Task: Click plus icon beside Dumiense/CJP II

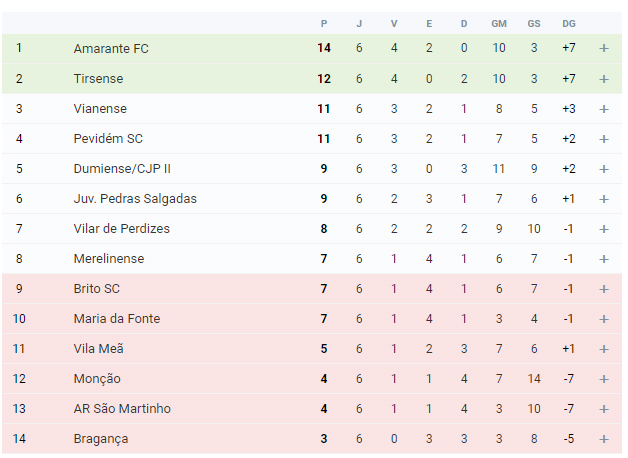Action: (604, 169)
